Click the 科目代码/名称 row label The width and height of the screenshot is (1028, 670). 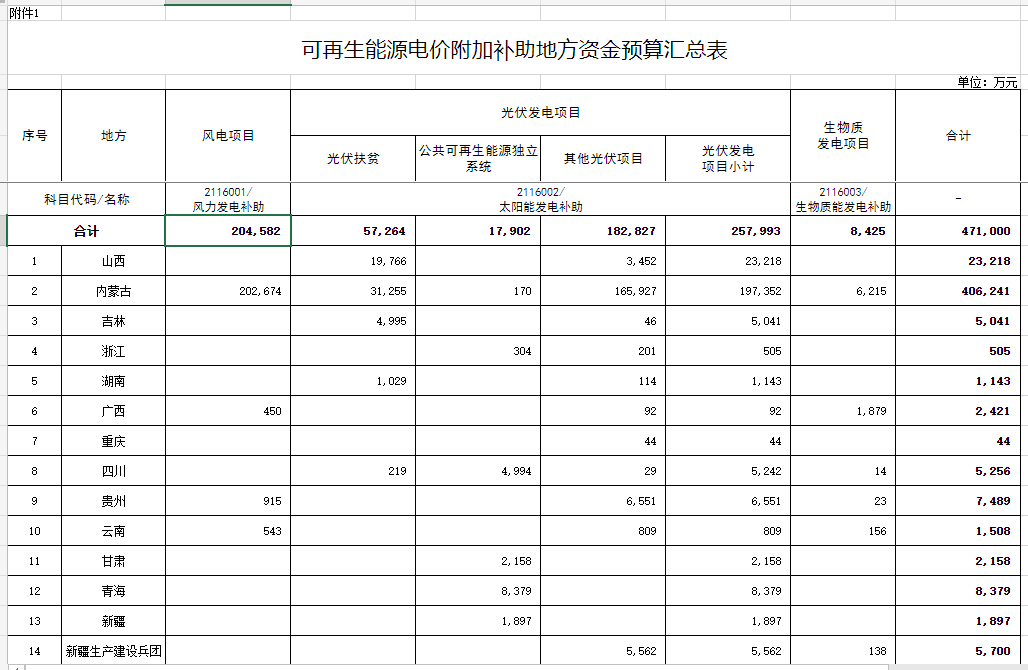(x=88, y=200)
